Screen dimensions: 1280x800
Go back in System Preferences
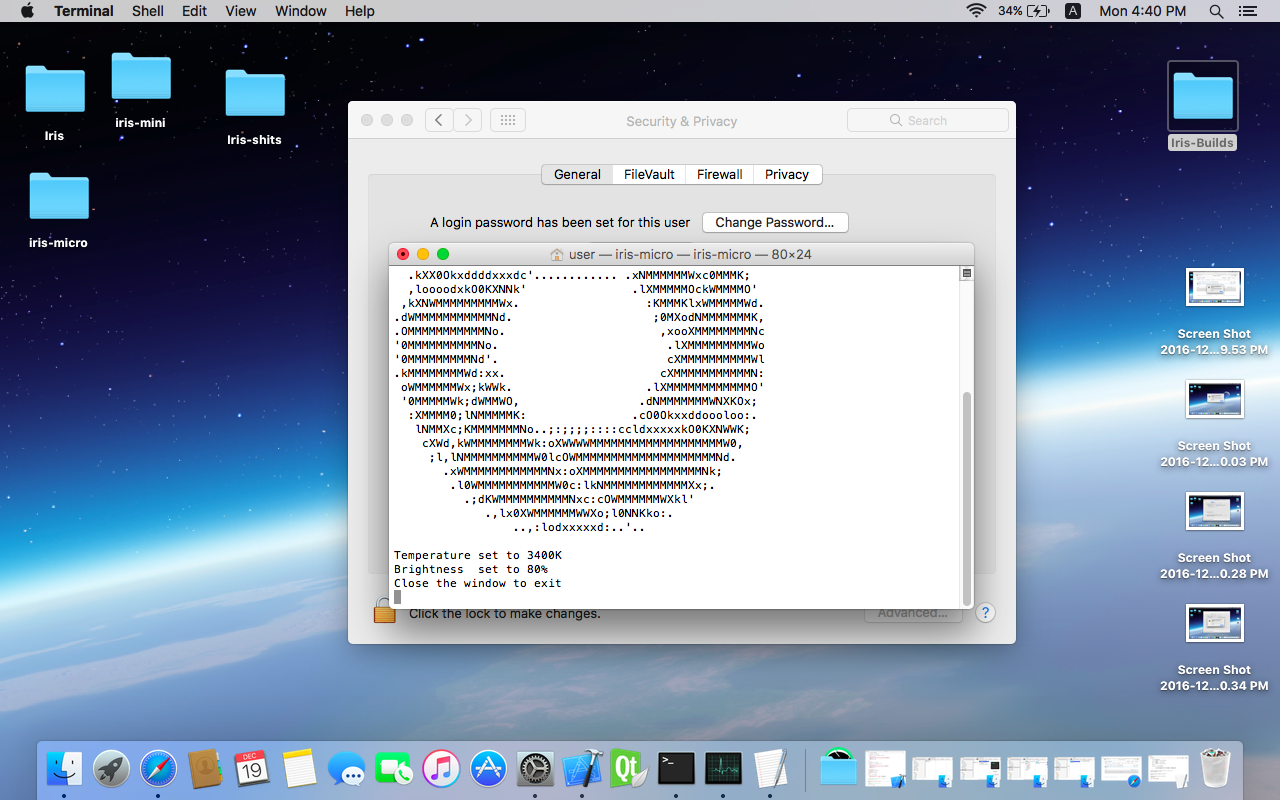click(439, 120)
